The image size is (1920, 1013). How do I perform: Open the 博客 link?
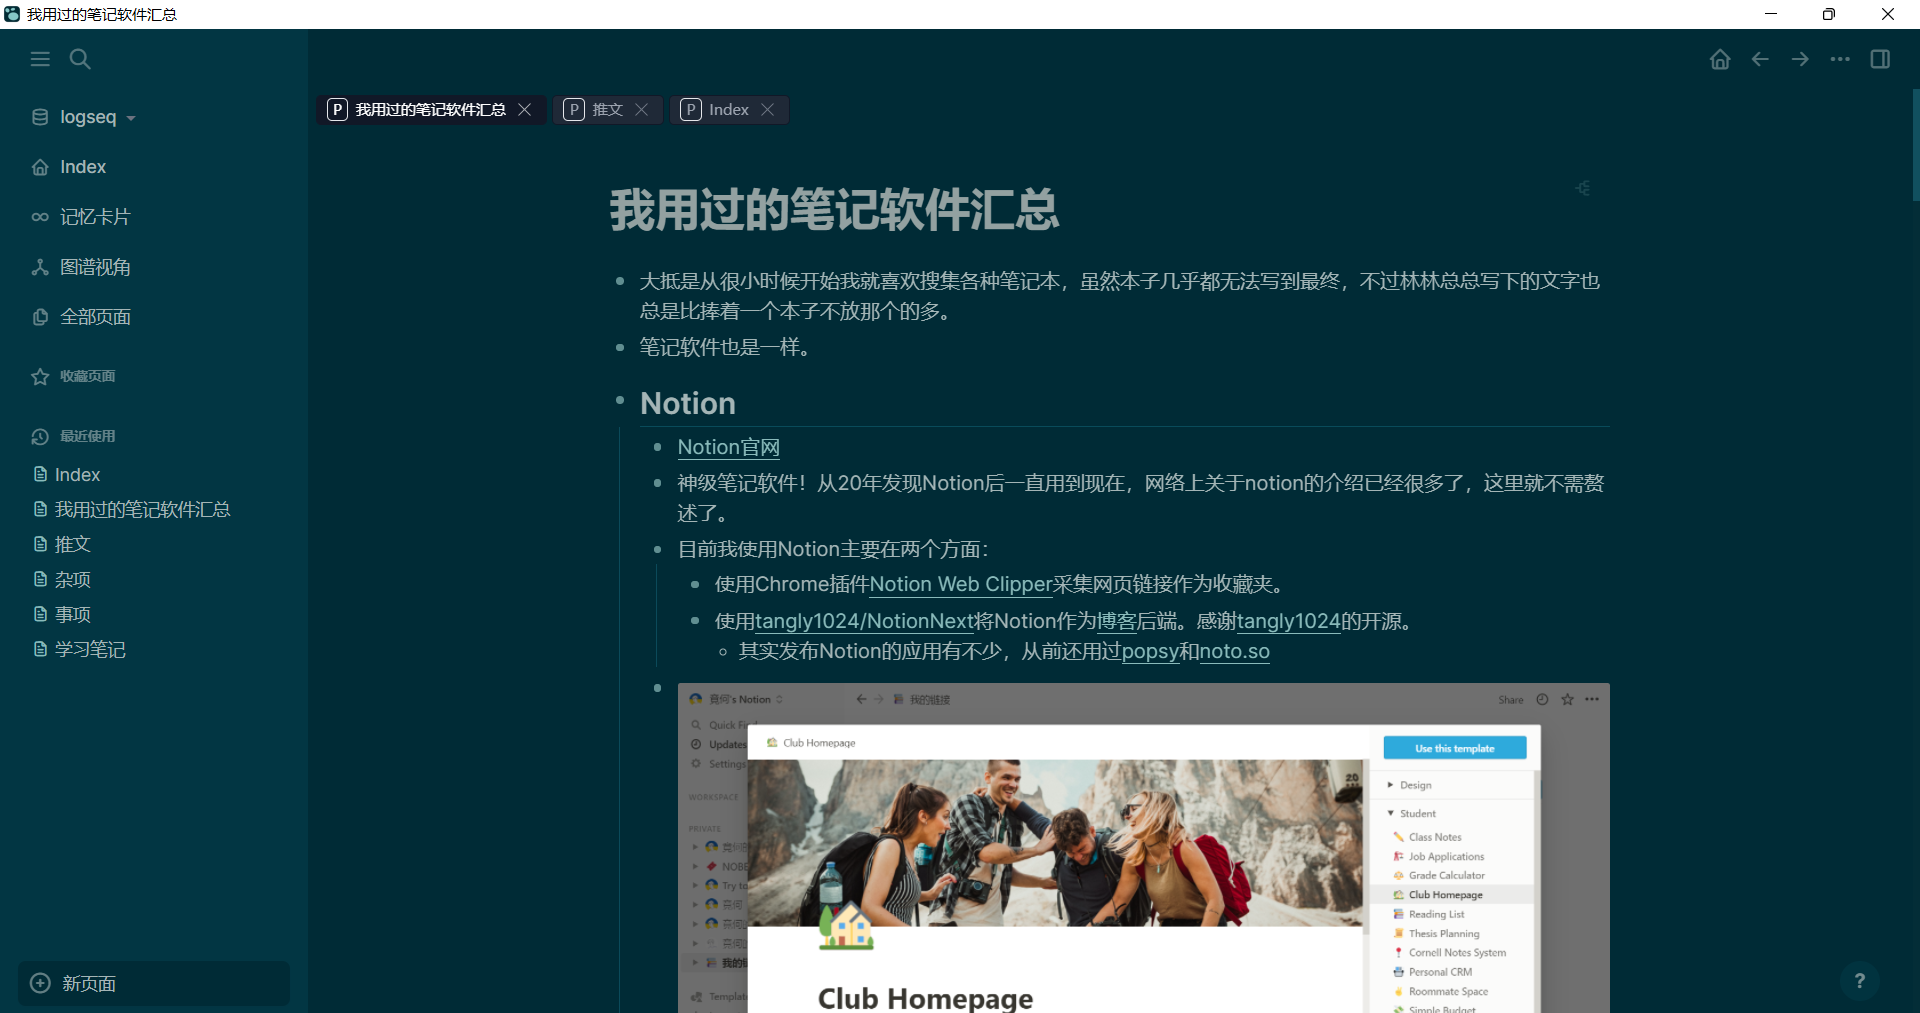point(1116,621)
